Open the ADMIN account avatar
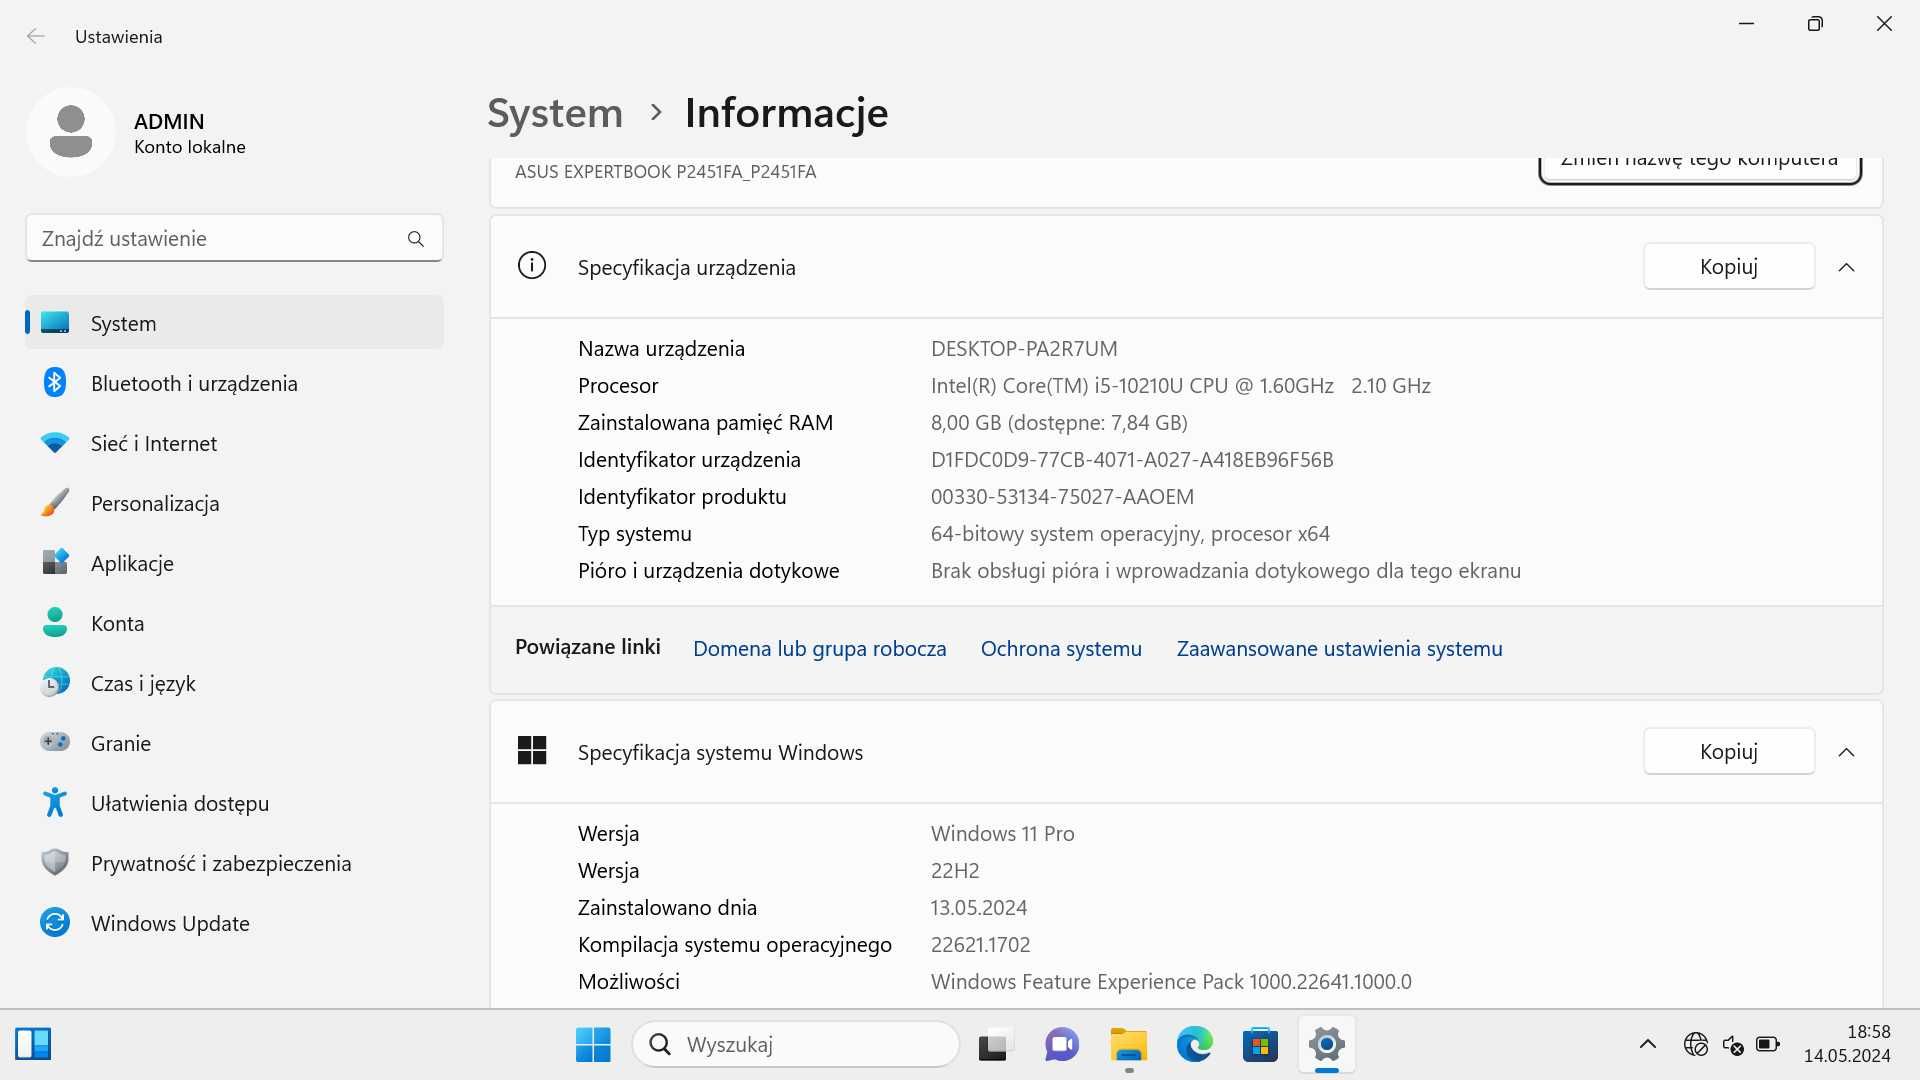This screenshot has height=1080, width=1920. [x=71, y=132]
